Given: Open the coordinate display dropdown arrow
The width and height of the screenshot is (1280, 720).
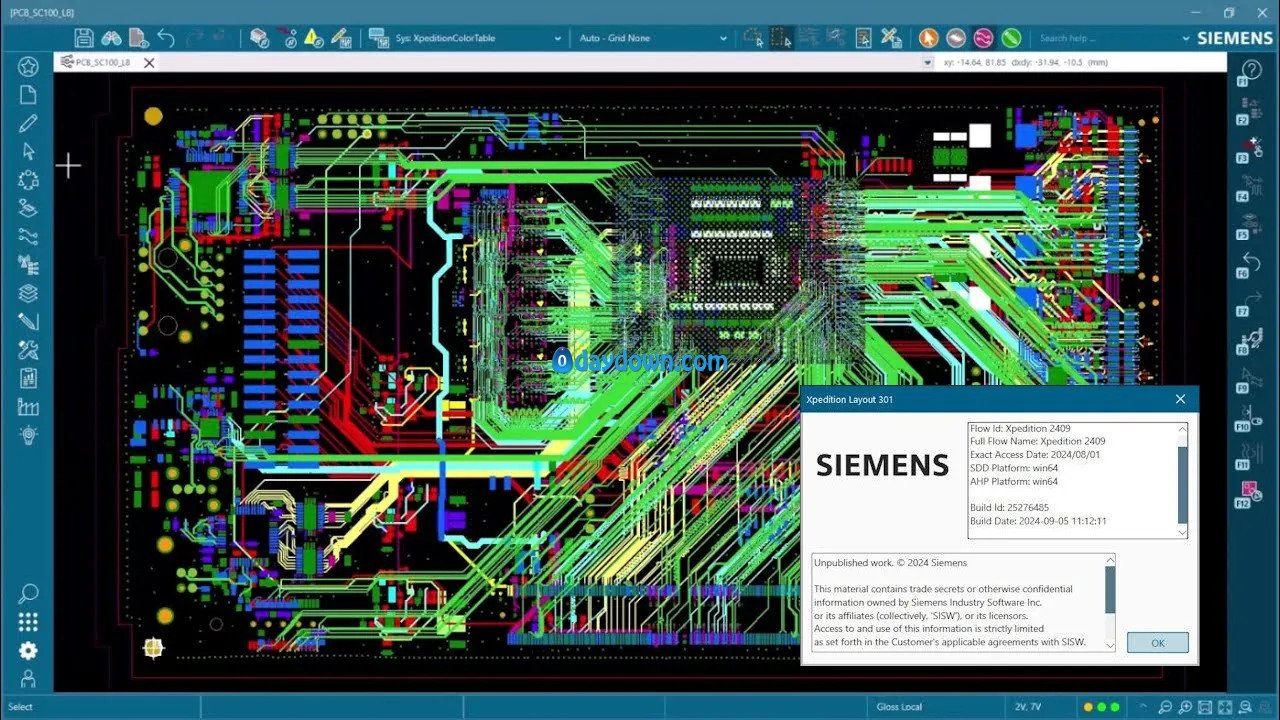Looking at the screenshot, I should tap(929, 62).
